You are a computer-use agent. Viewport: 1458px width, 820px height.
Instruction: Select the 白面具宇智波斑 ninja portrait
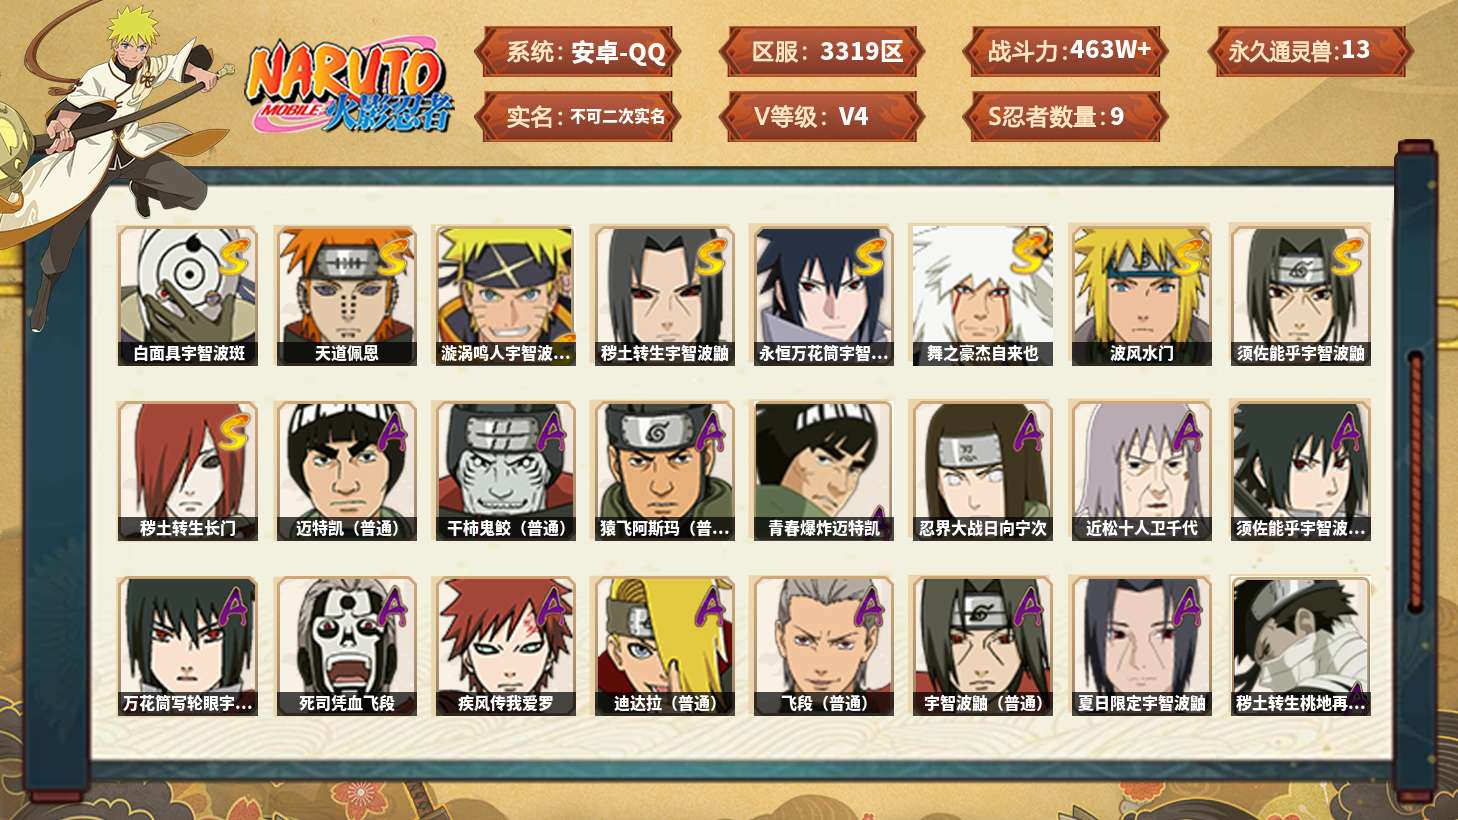187,295
